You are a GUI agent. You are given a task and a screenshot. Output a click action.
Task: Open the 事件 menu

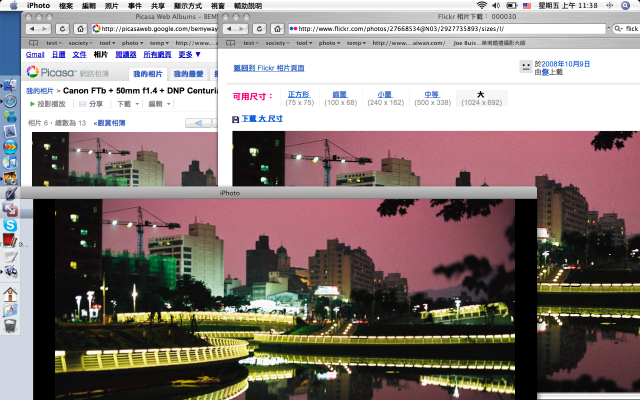(x=135, y=6)
